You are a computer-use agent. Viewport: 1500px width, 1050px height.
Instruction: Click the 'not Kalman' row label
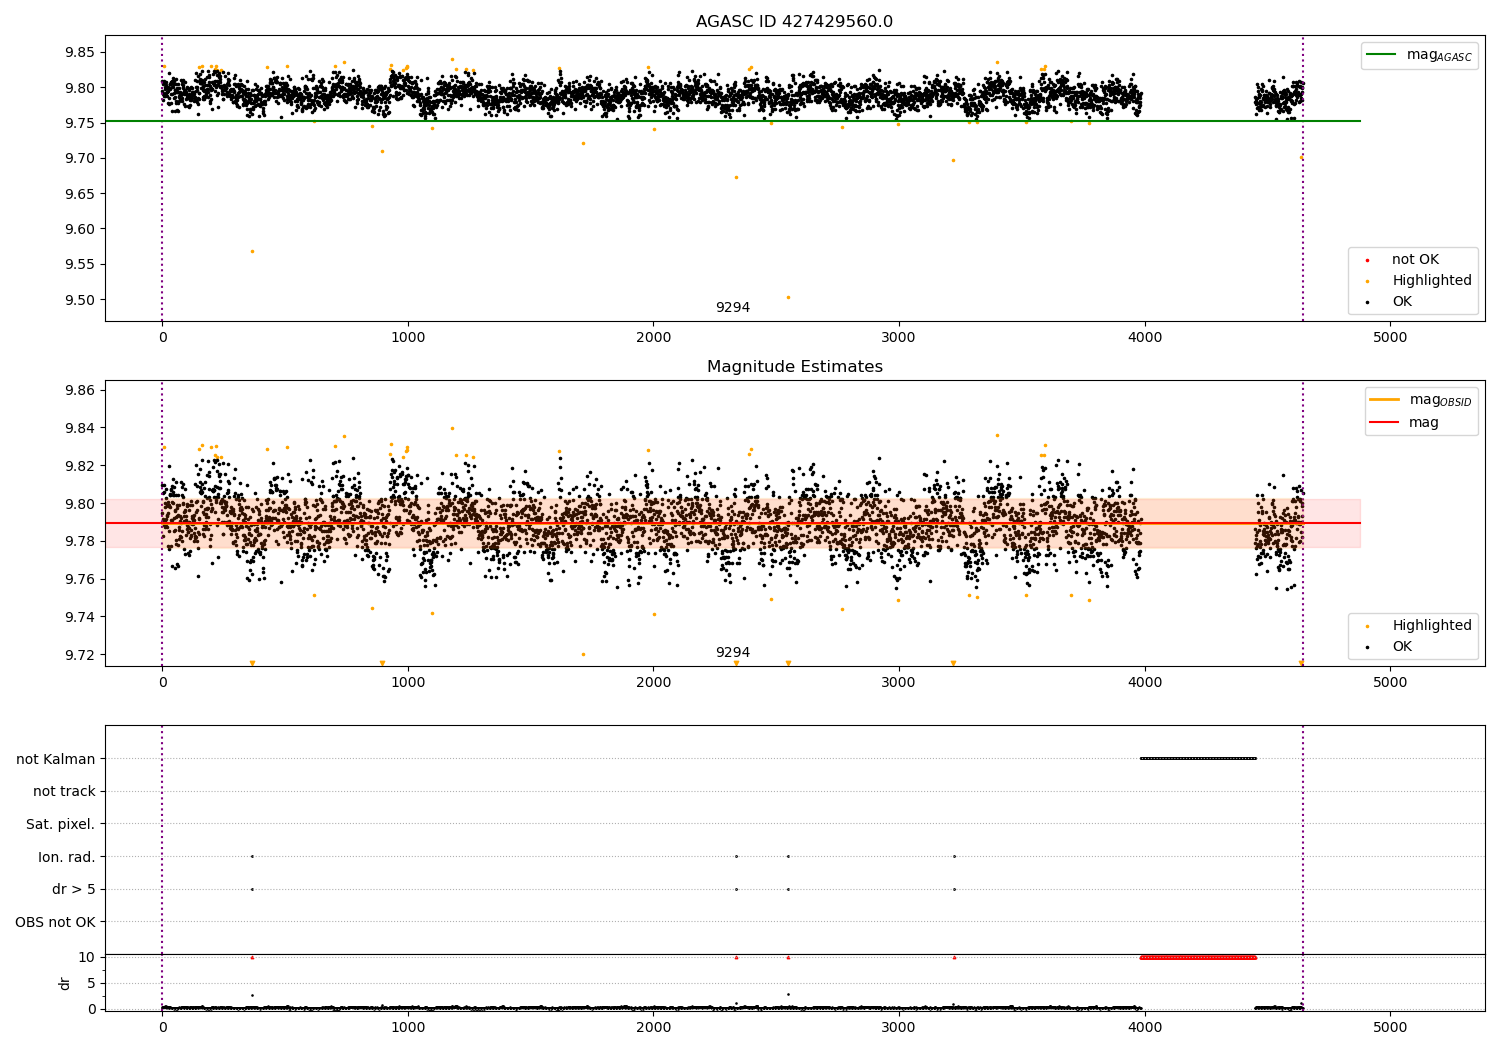point(56,760)
